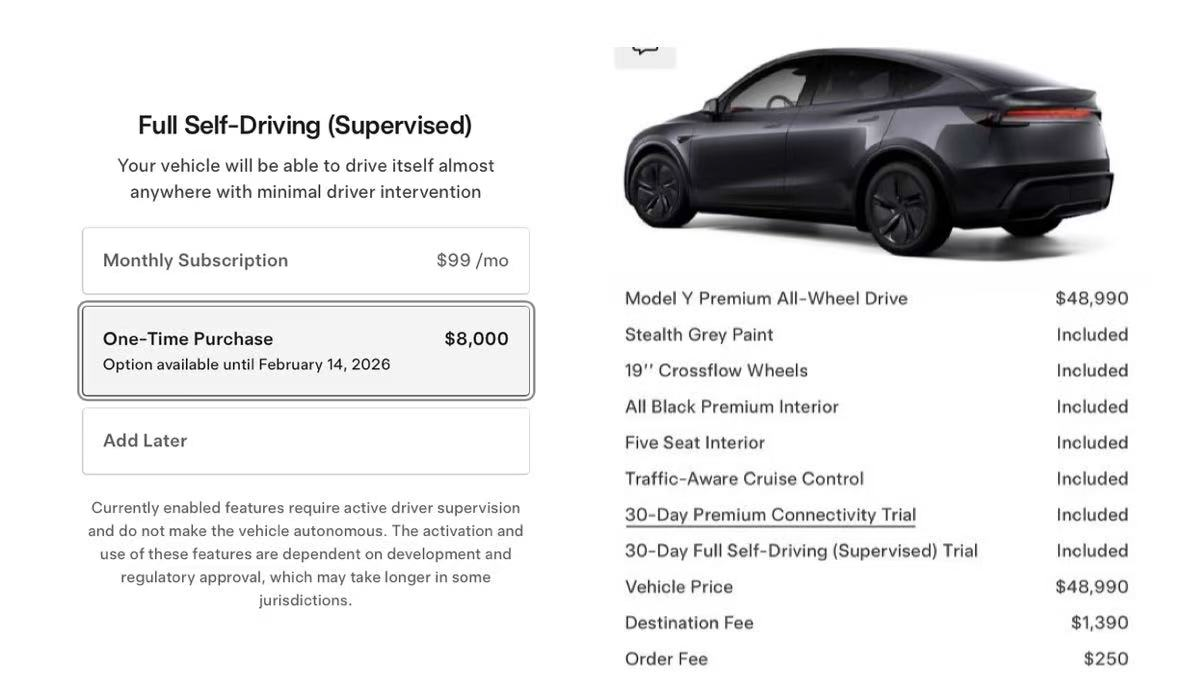This screenshot has height=698, width=1179.
Task: Click the Order Fee label
Action: click(666, 658)
